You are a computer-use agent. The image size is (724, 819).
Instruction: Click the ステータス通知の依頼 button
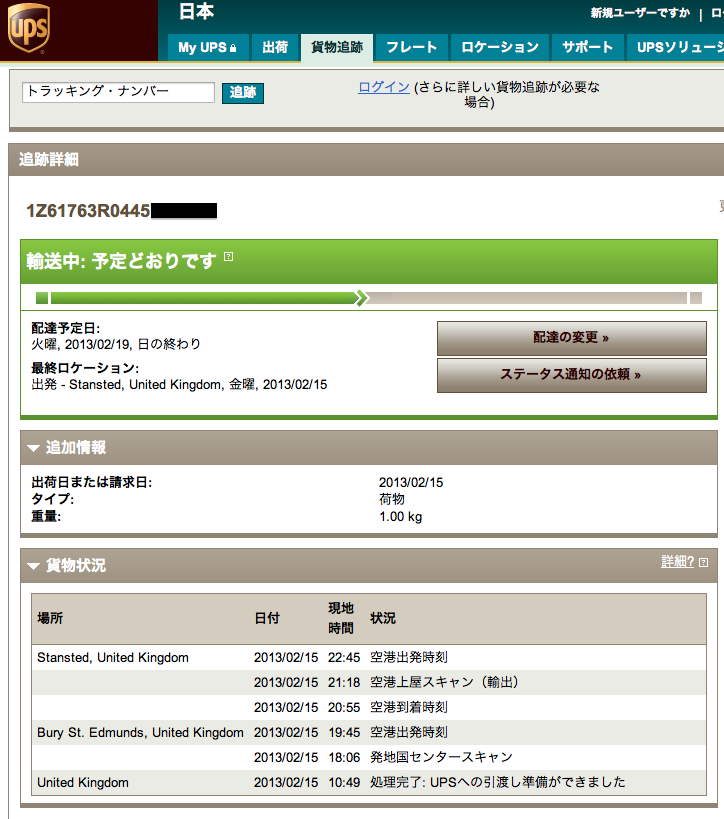click(x=571, y=375)
